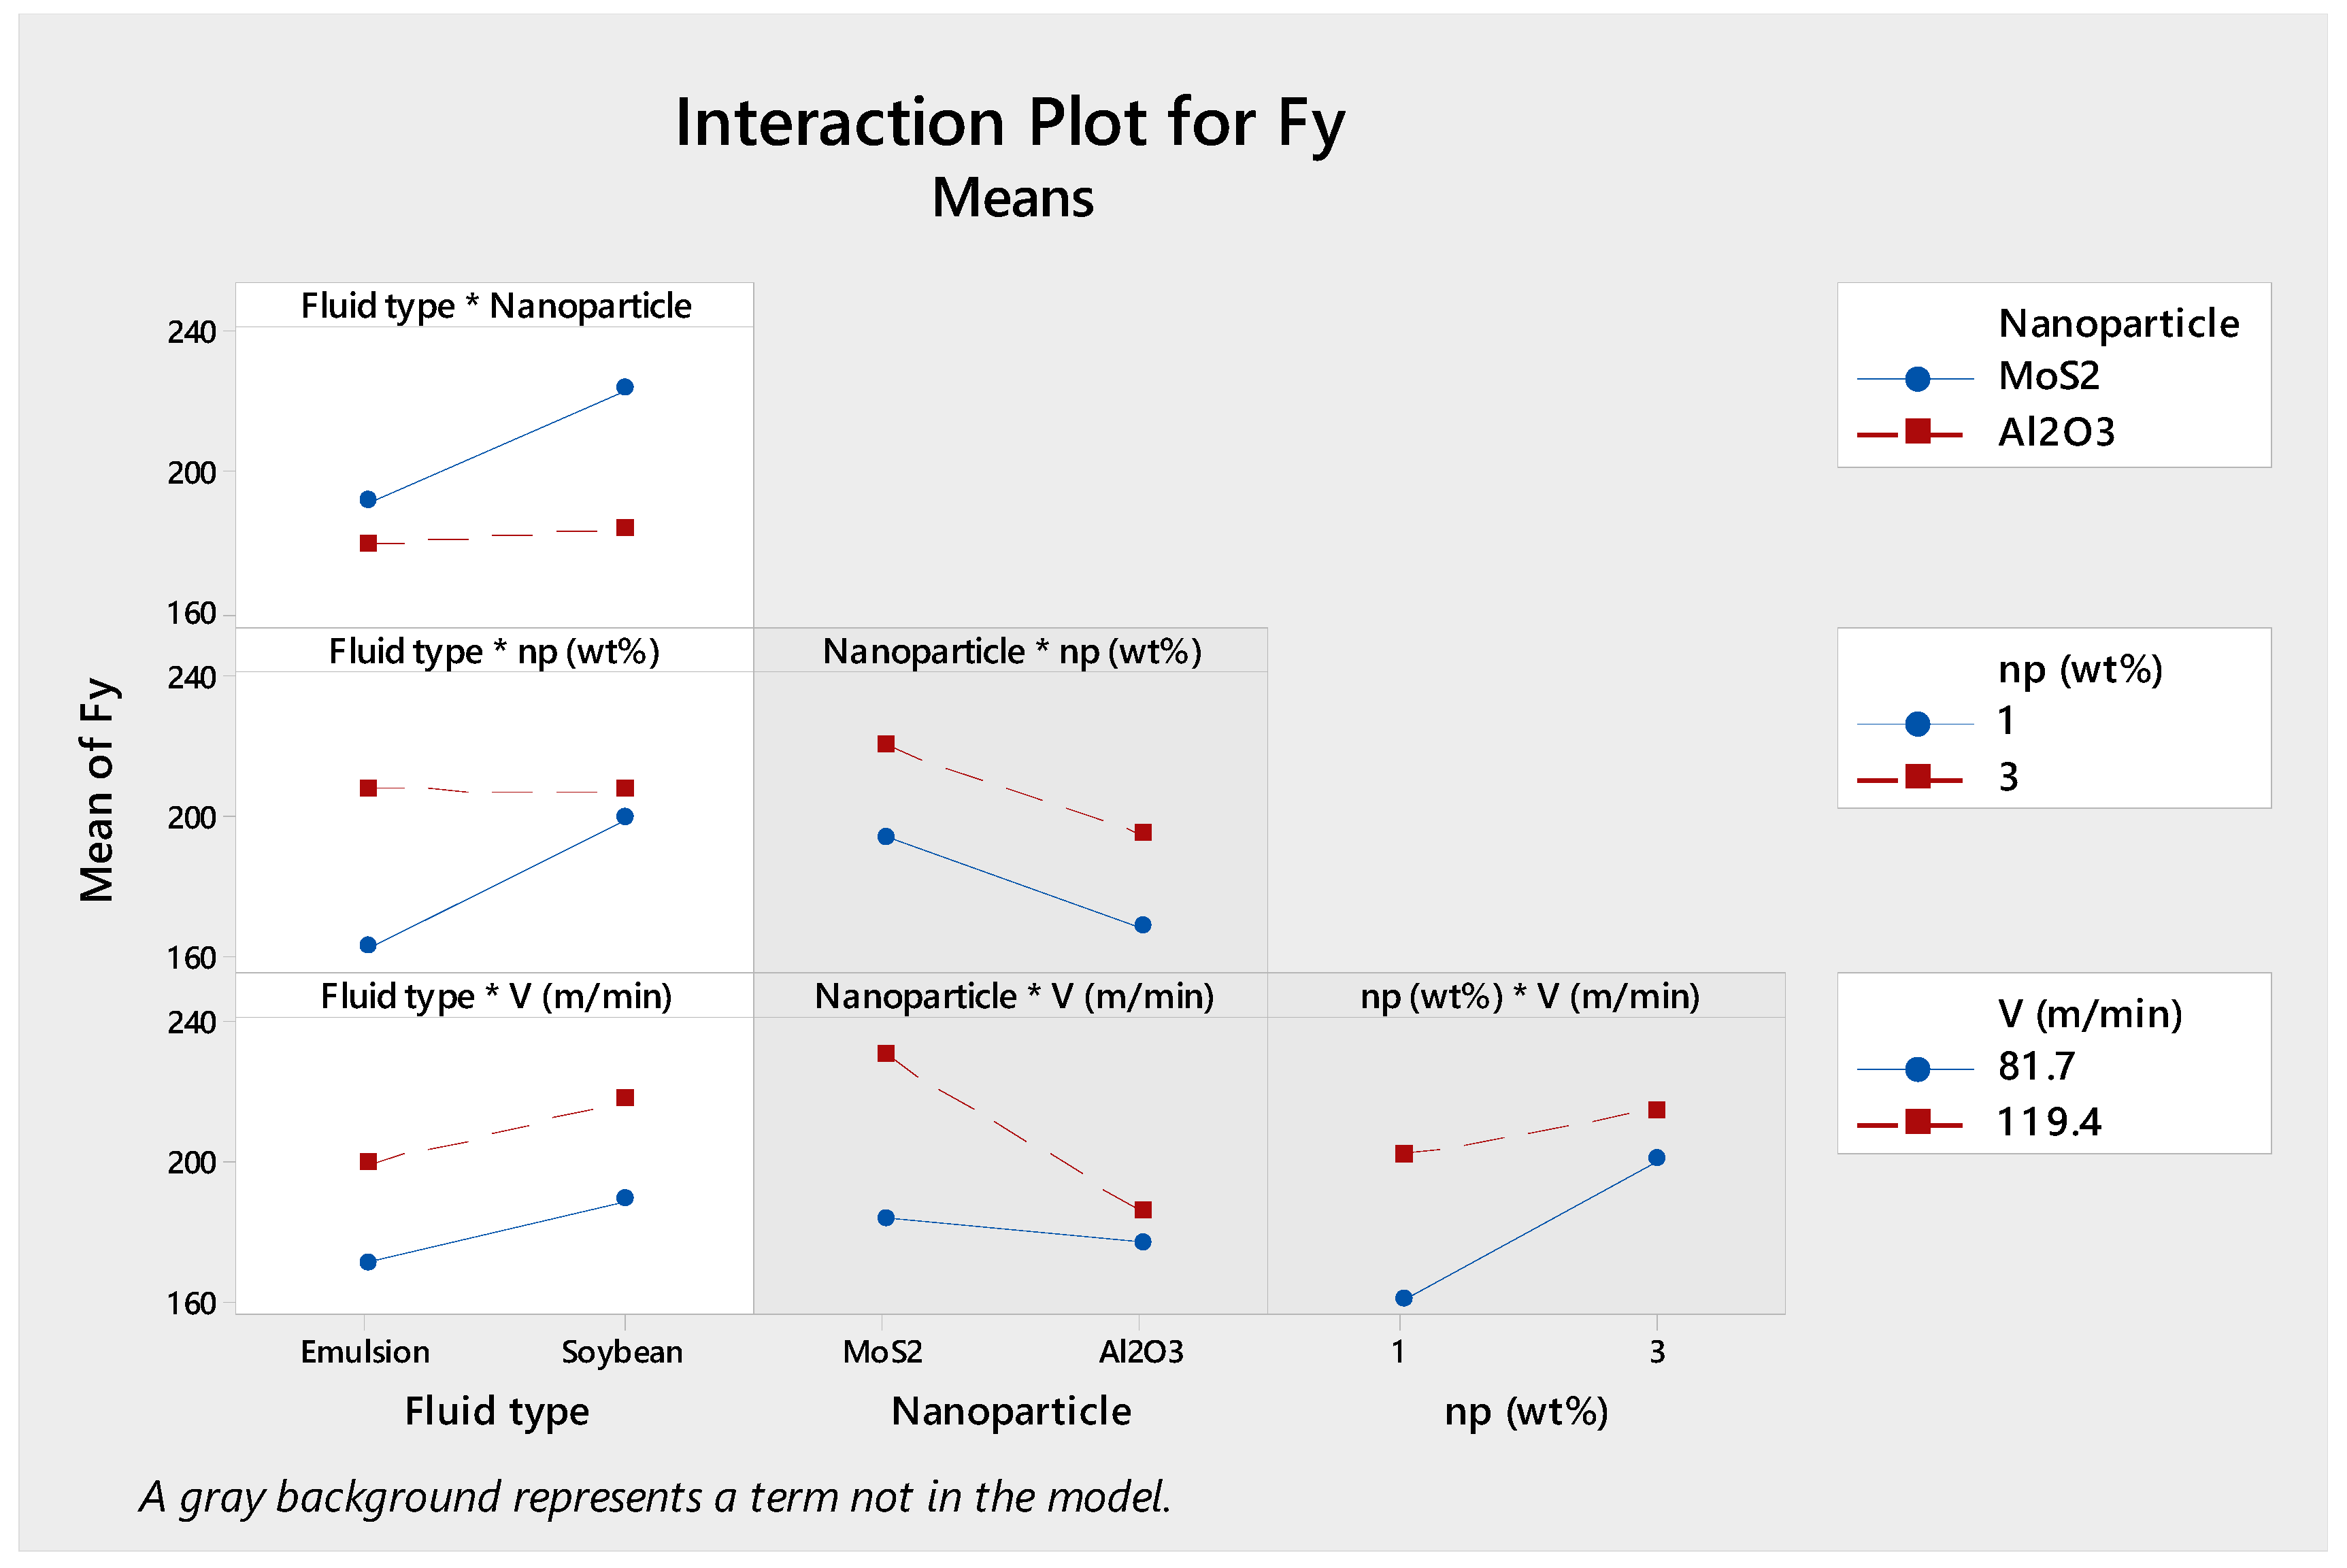This screenshot has height=1568, width=2347.
Task: Click the "Fluid type" x-axis title
Action: (x=497, y=1411)
